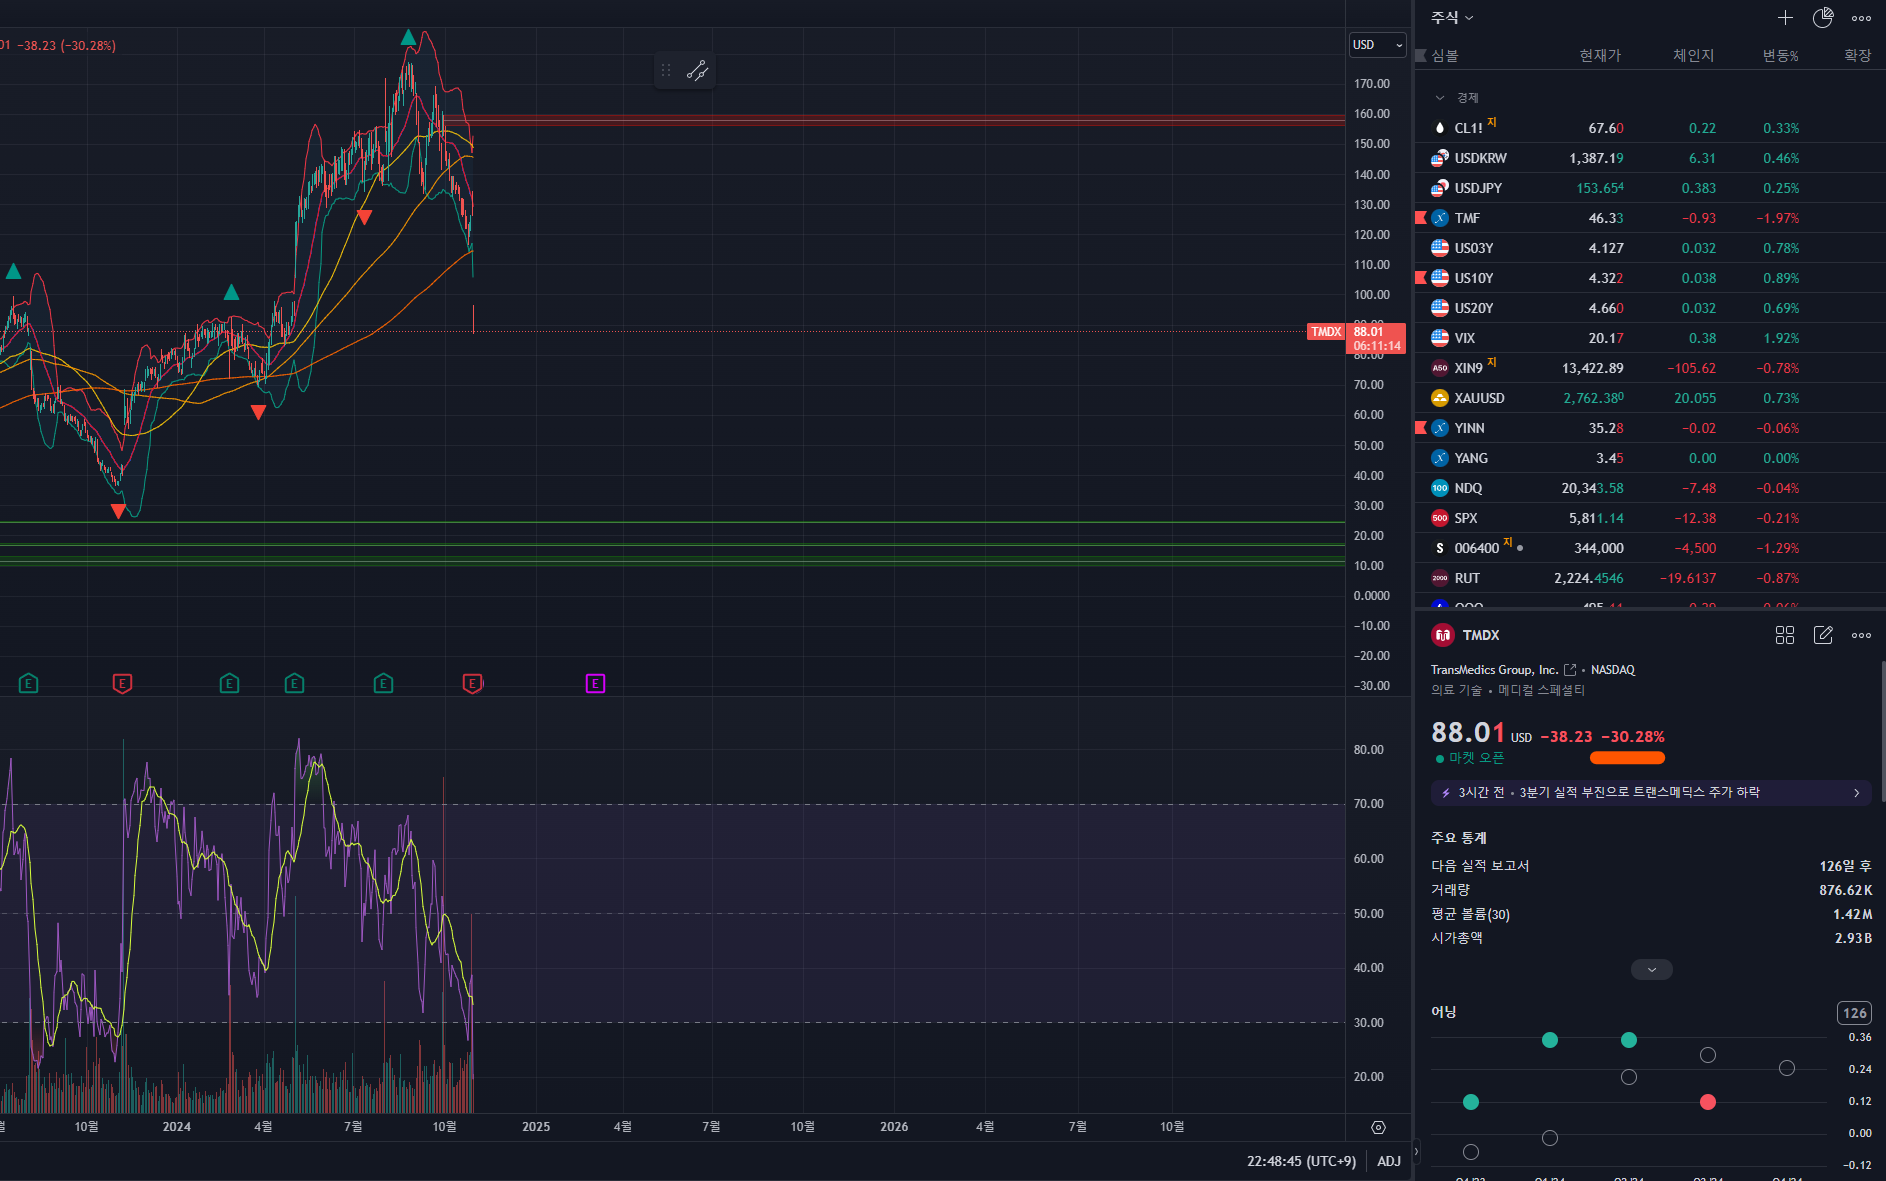Sort watchlist by 현재가 column
This screenshot has width=1886, height=1181.
1599,56
